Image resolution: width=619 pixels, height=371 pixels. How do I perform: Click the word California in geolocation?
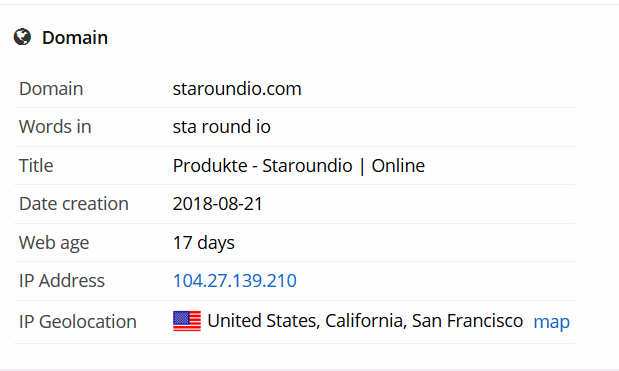pos(366,321)
